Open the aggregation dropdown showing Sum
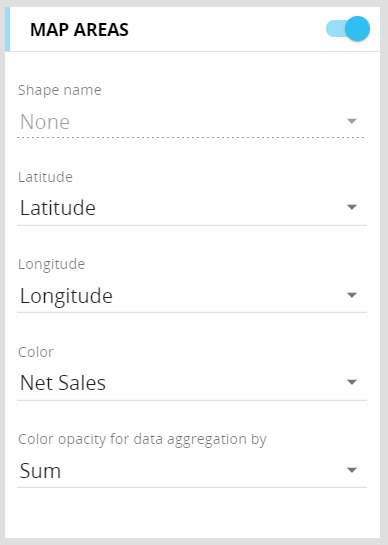The height and width of the screenshot is (545, 388). click(x=192, y=471)
